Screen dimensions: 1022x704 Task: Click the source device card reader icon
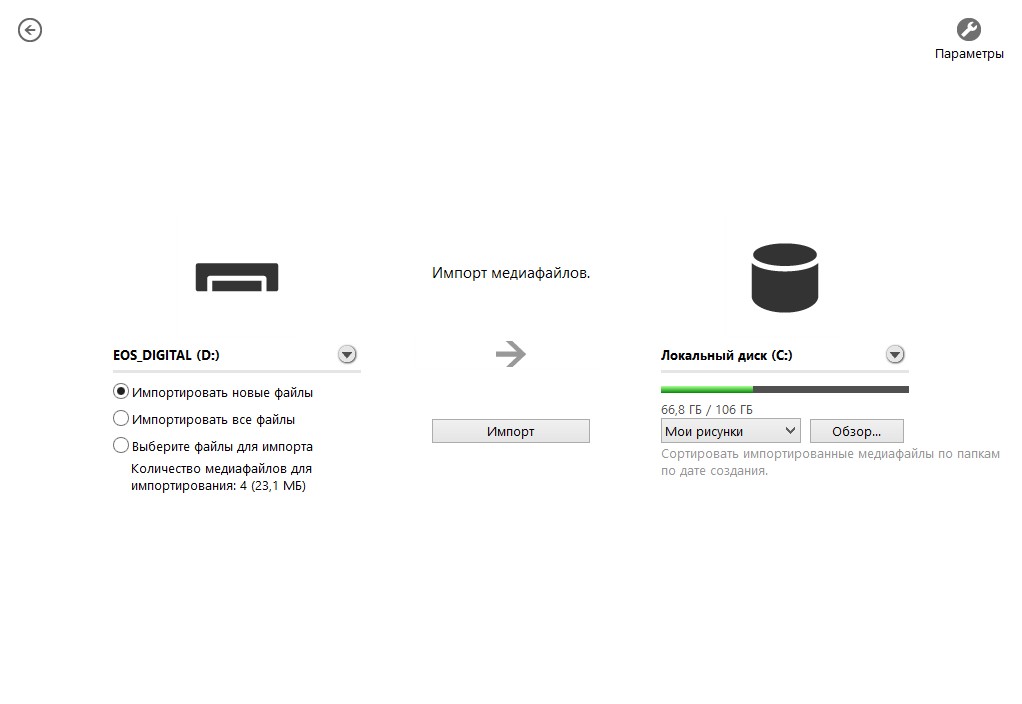click(x=237, y=277)
